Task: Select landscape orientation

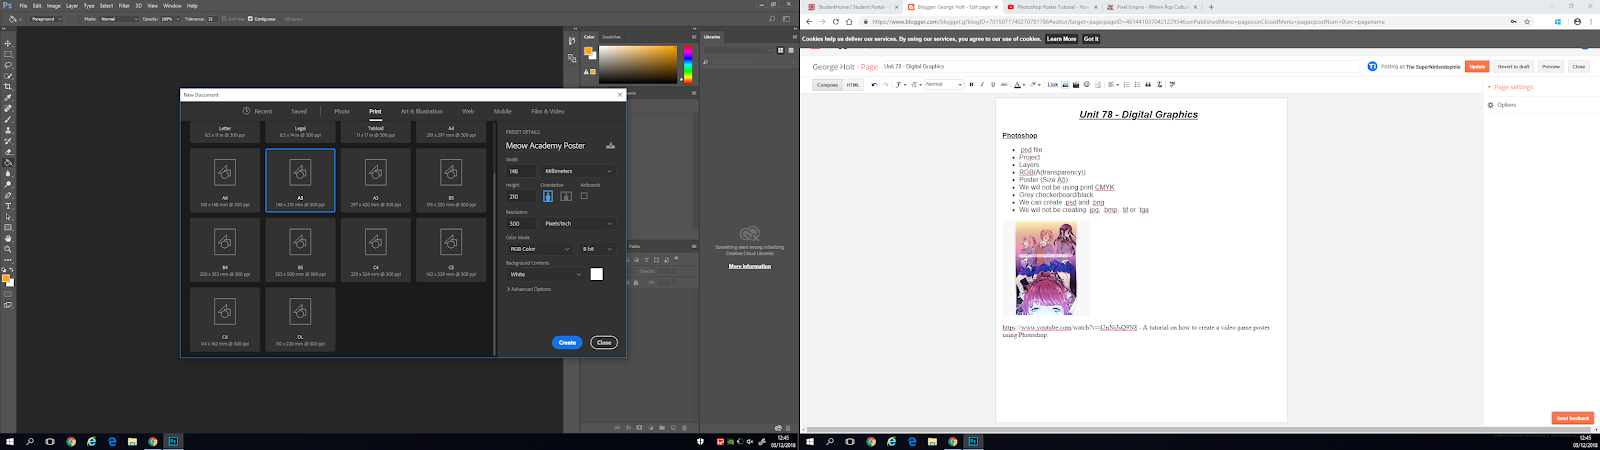Action: pos(565,196)
